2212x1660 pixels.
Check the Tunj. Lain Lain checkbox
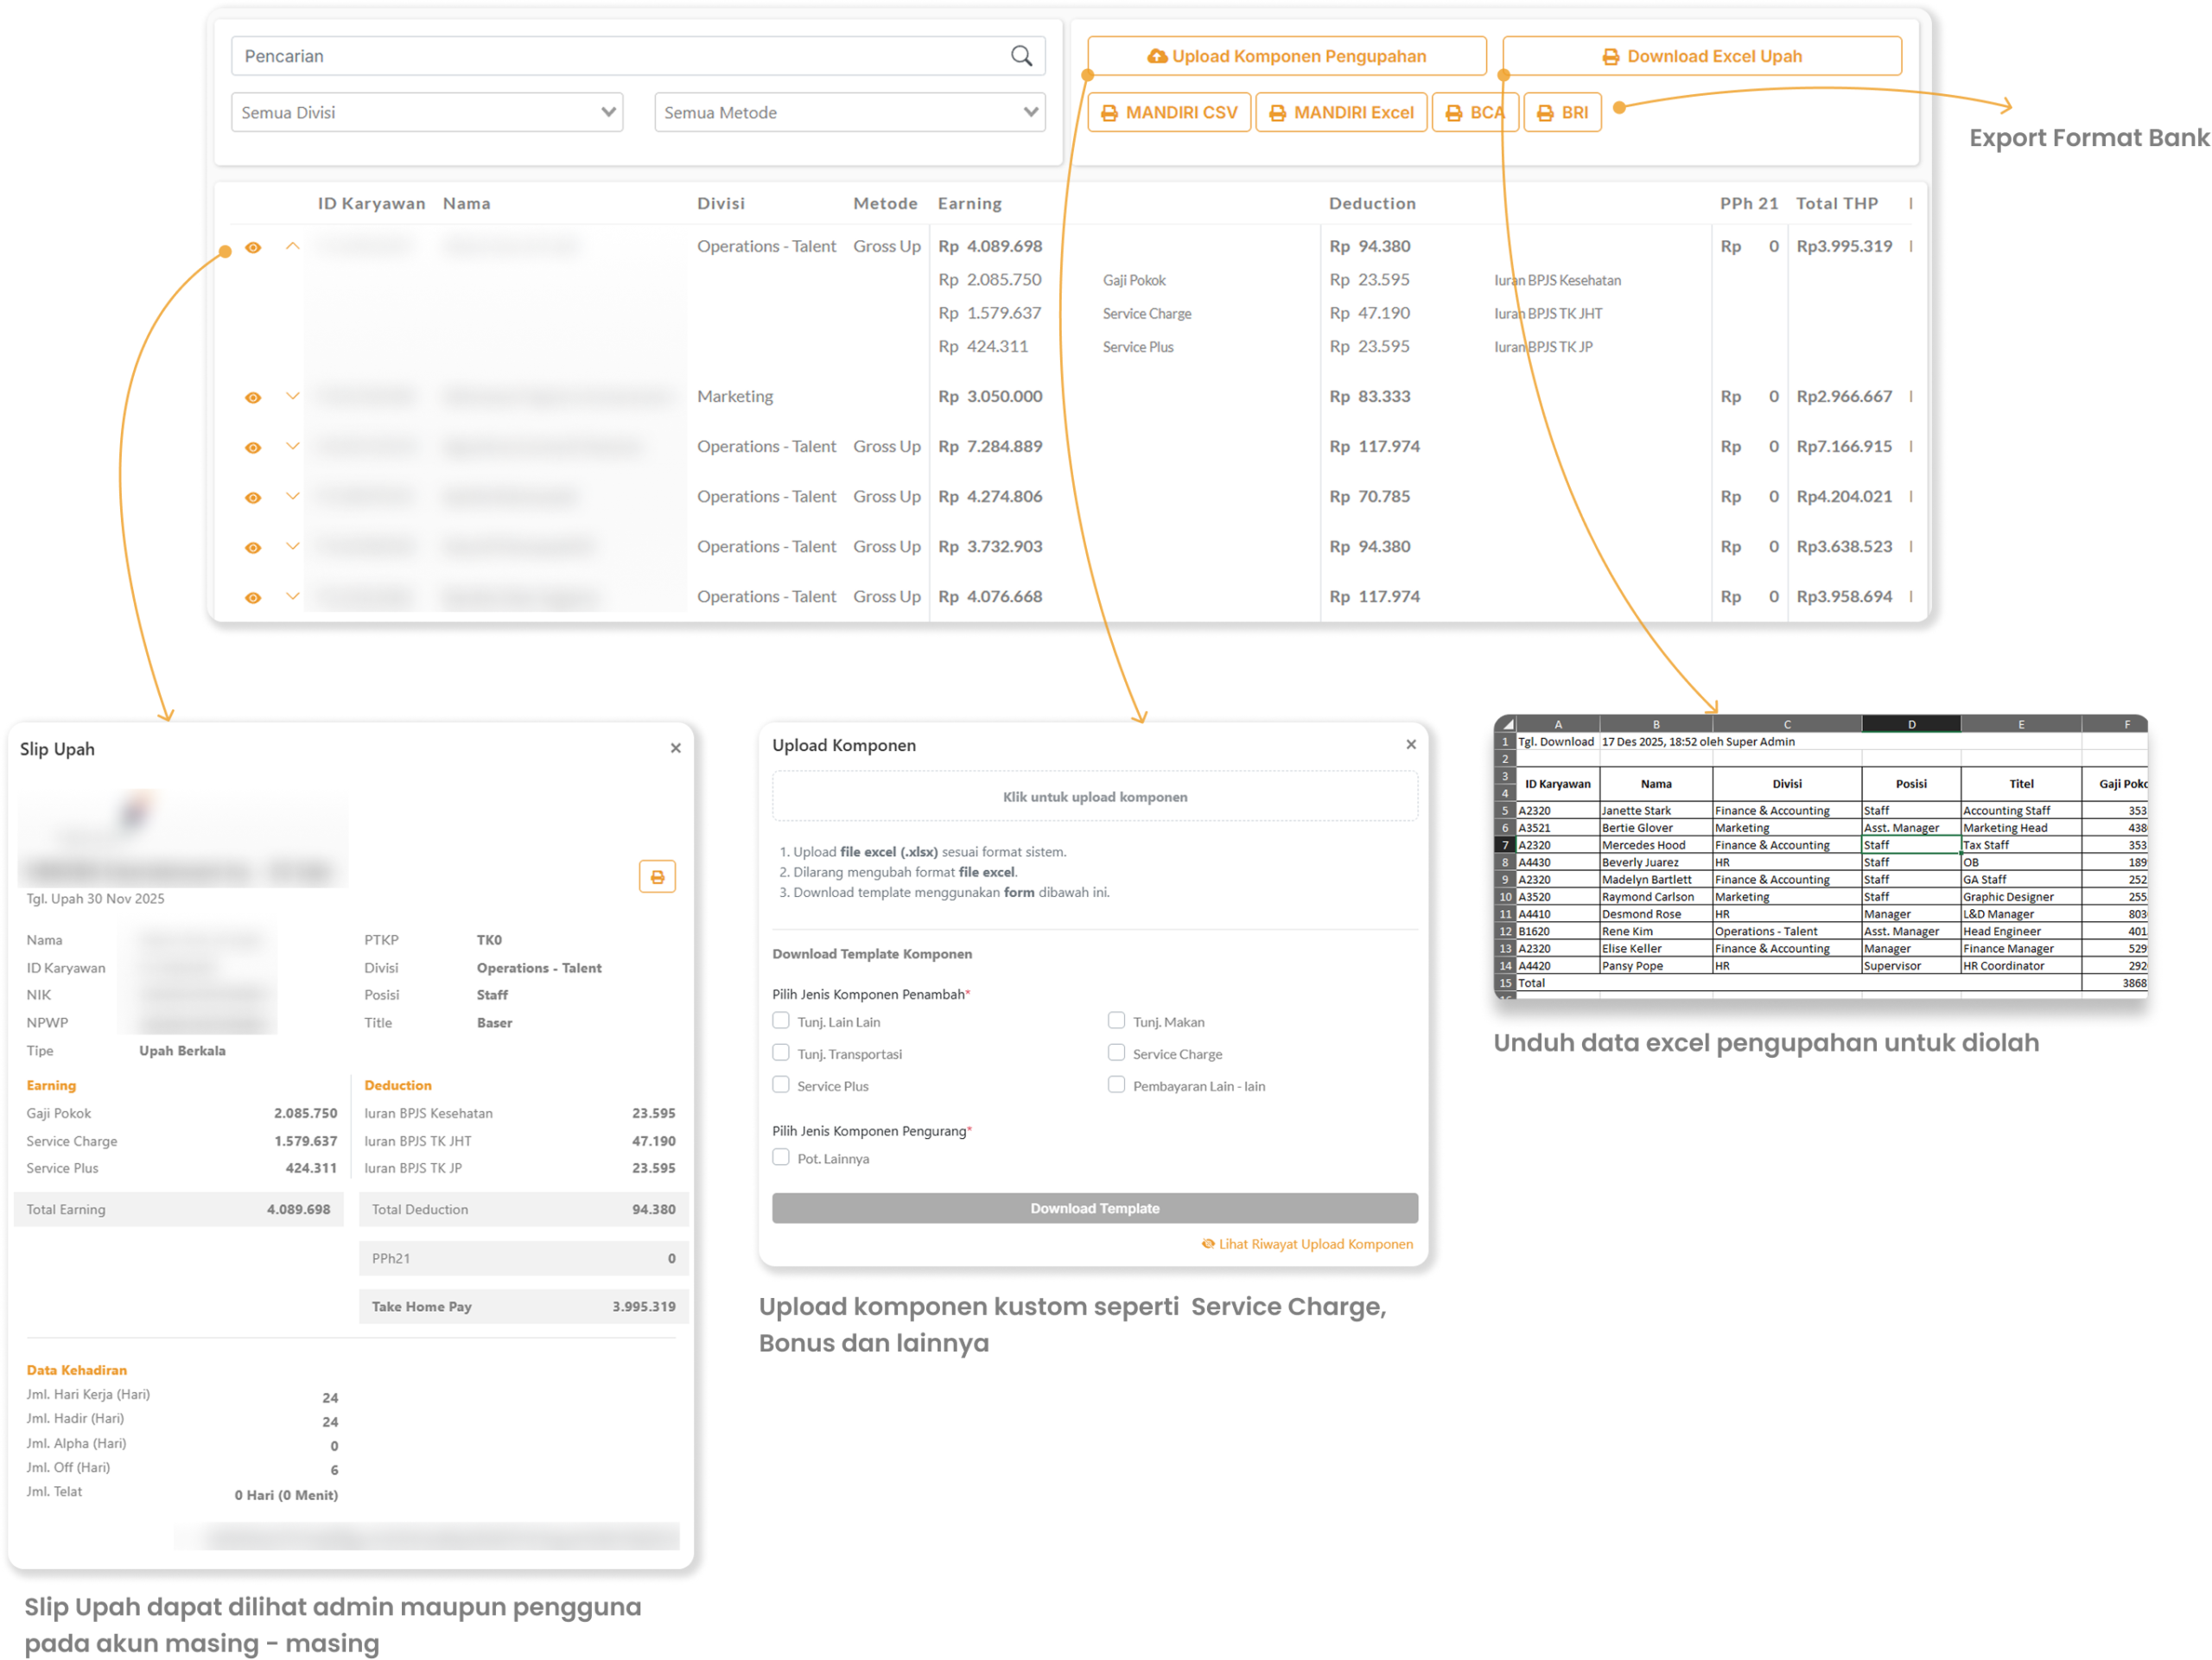click(781, 1021)
